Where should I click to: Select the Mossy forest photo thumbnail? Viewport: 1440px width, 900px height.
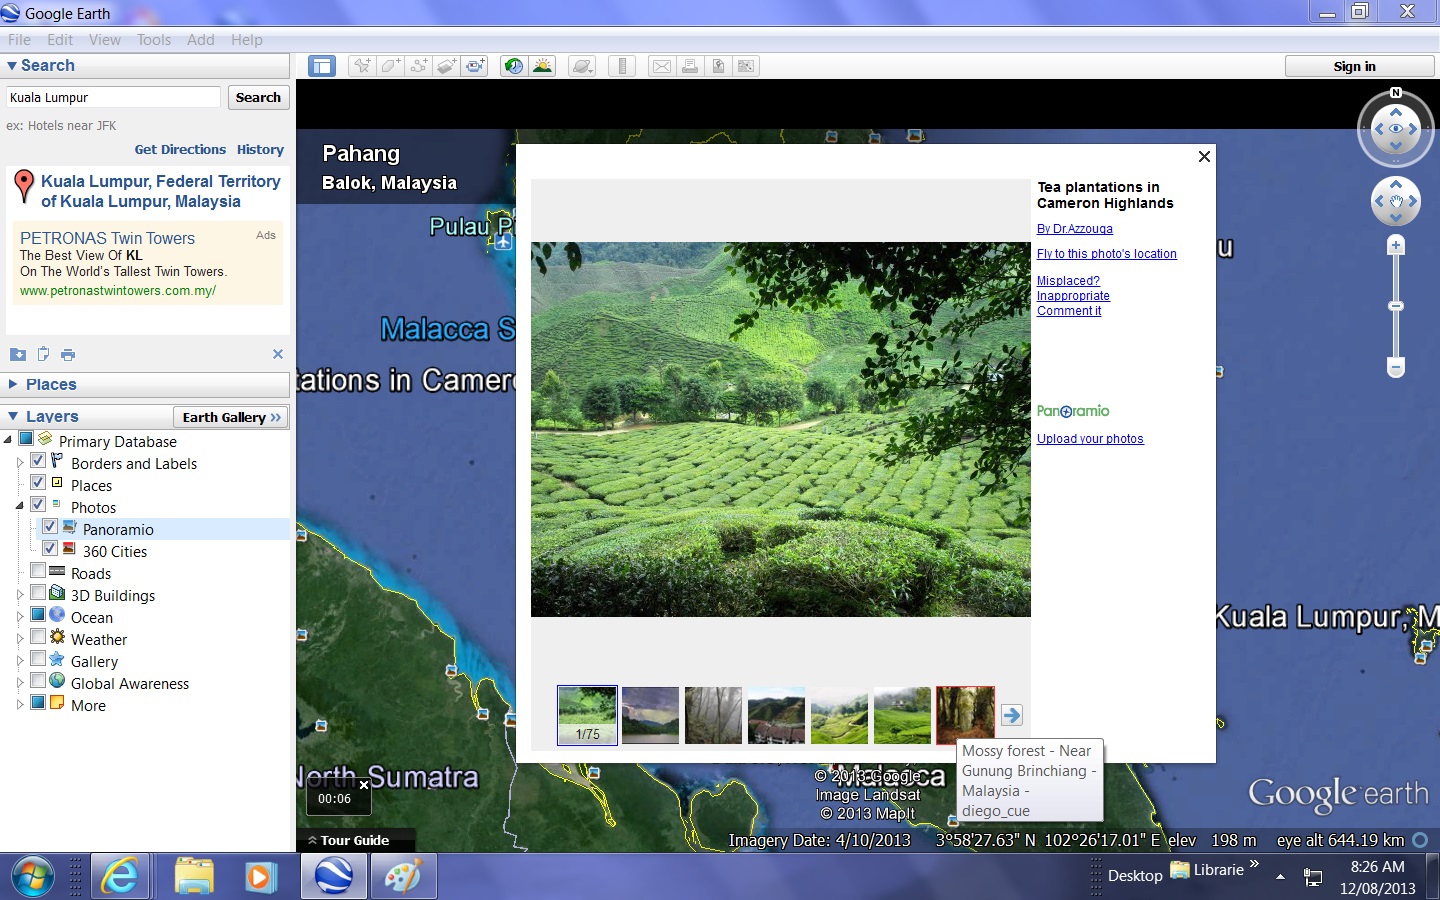pos(965,714)
